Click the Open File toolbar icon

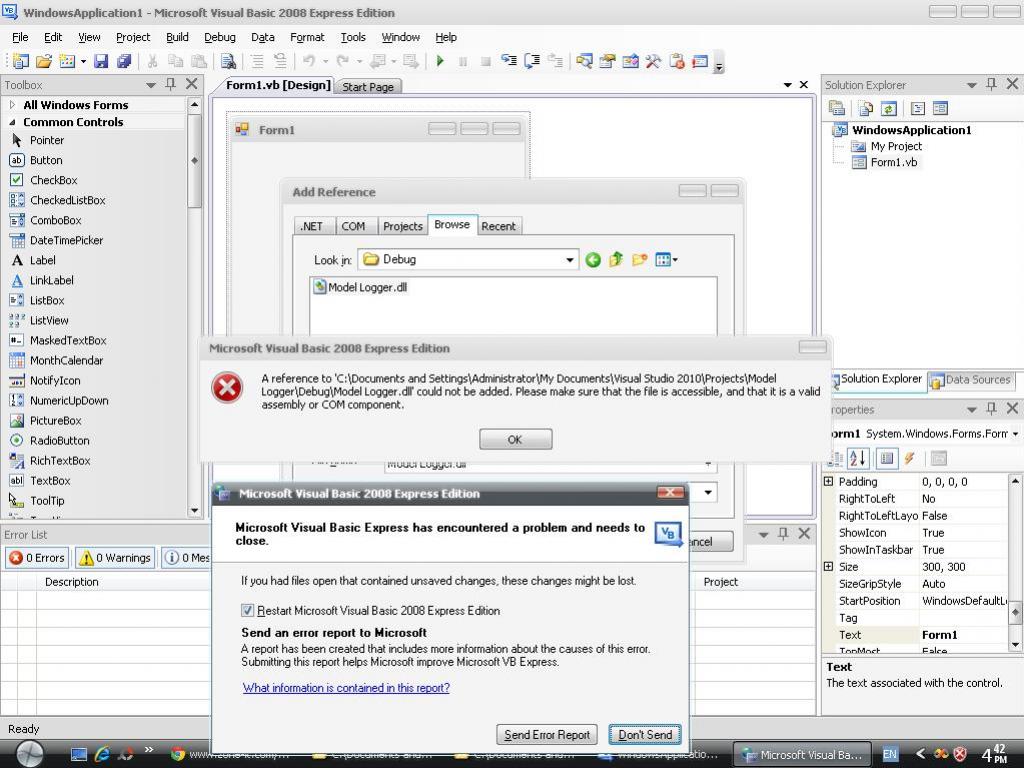click(x=44, y=61)
